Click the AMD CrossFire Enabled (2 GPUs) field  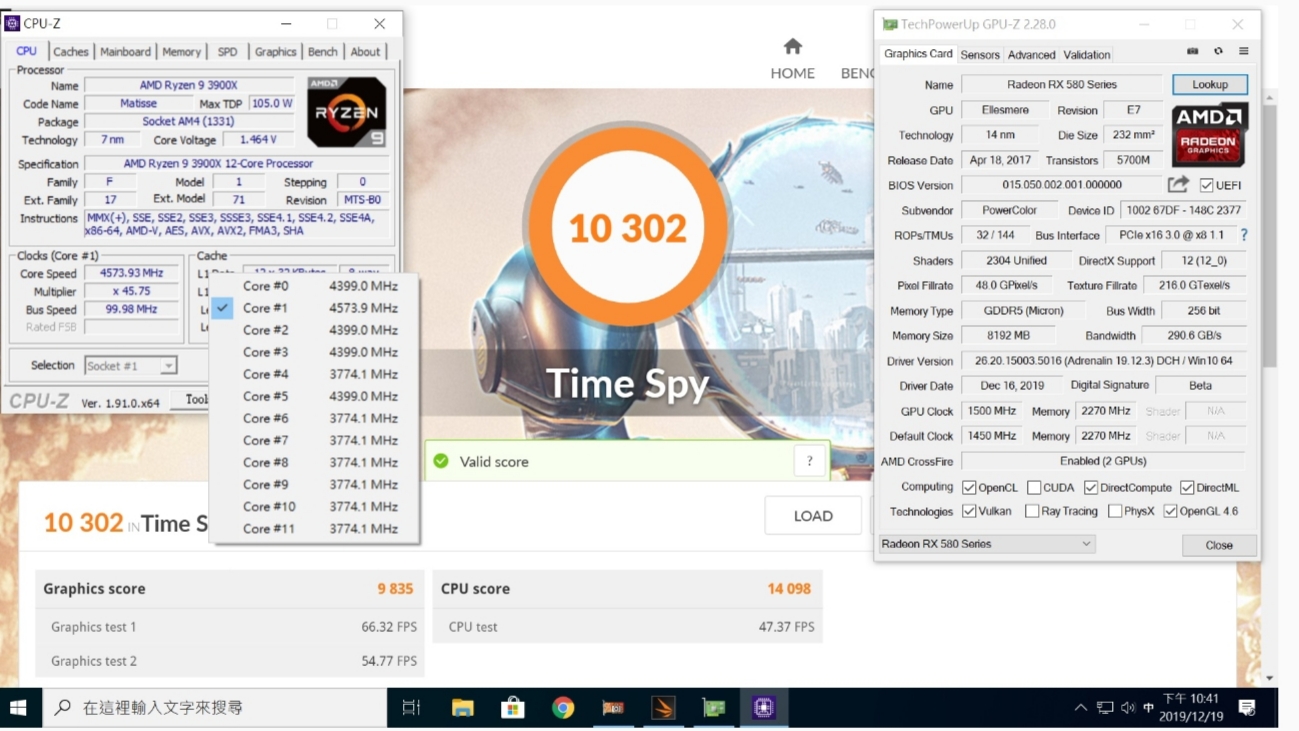1103,461
